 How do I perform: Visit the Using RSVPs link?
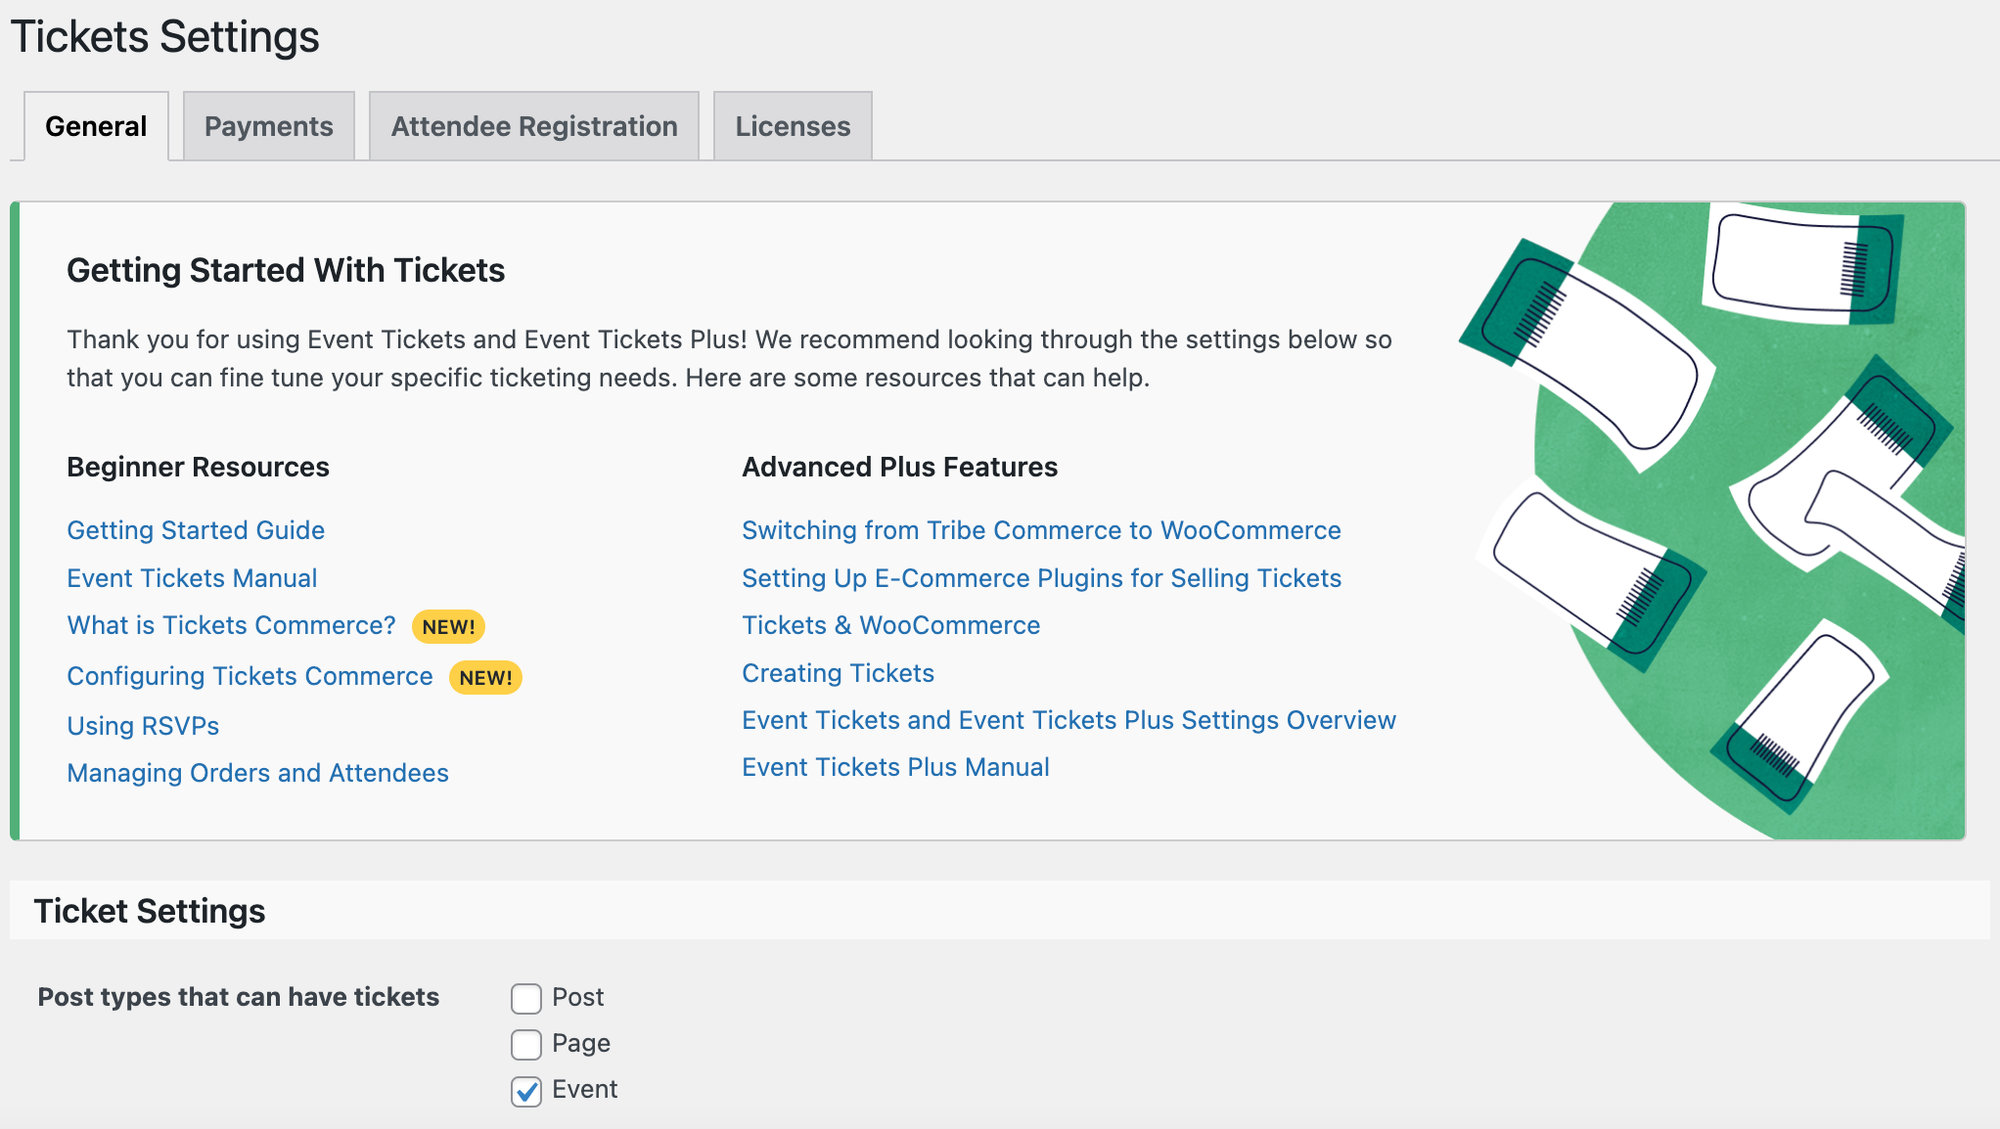[x=143, y=726]
